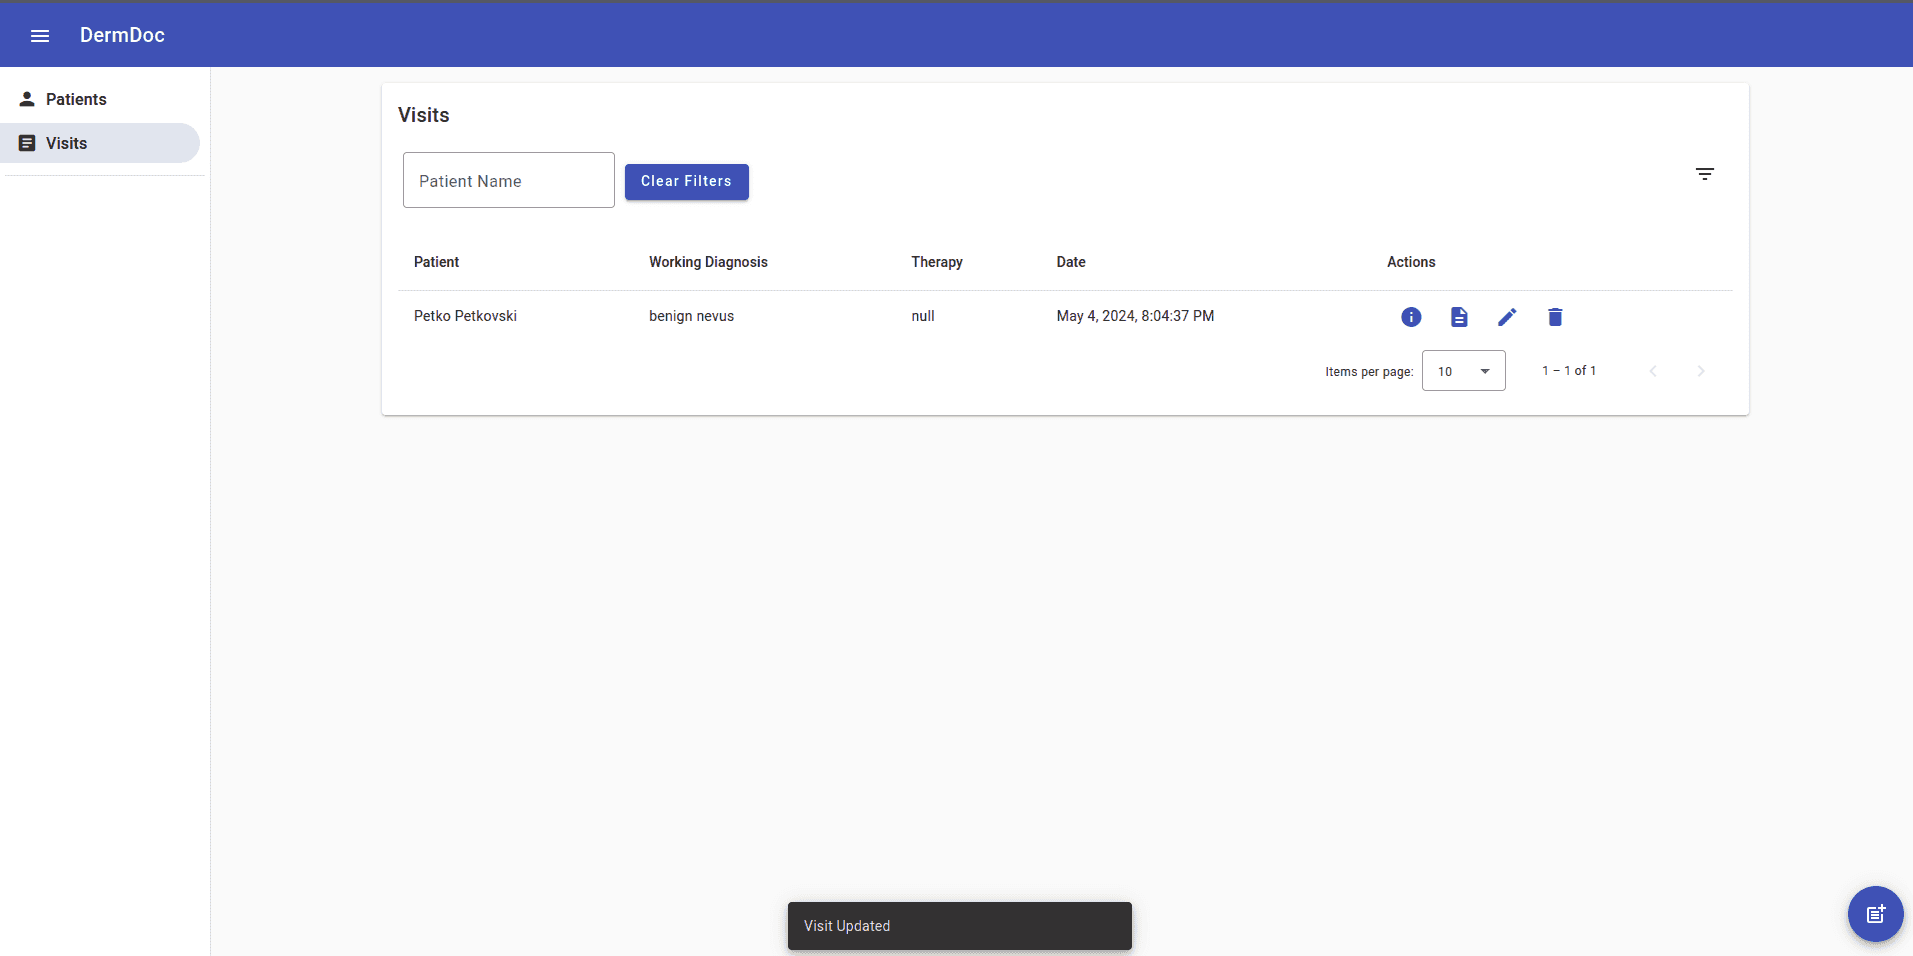Expand the items per page dropdown

(x=1463, y=371)
